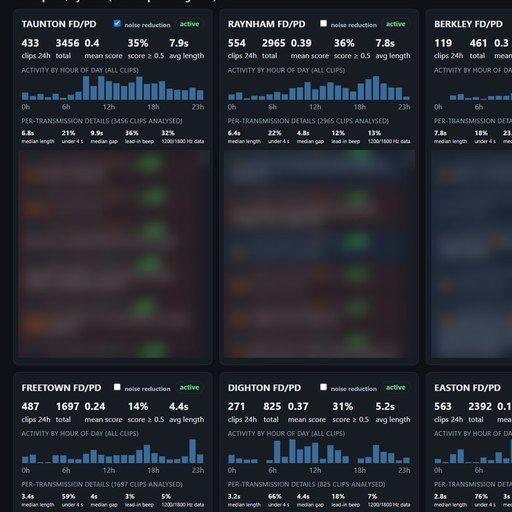Click Raynham's active status badge
Viewport: 512px width, 512px height.
coord(396,24)
